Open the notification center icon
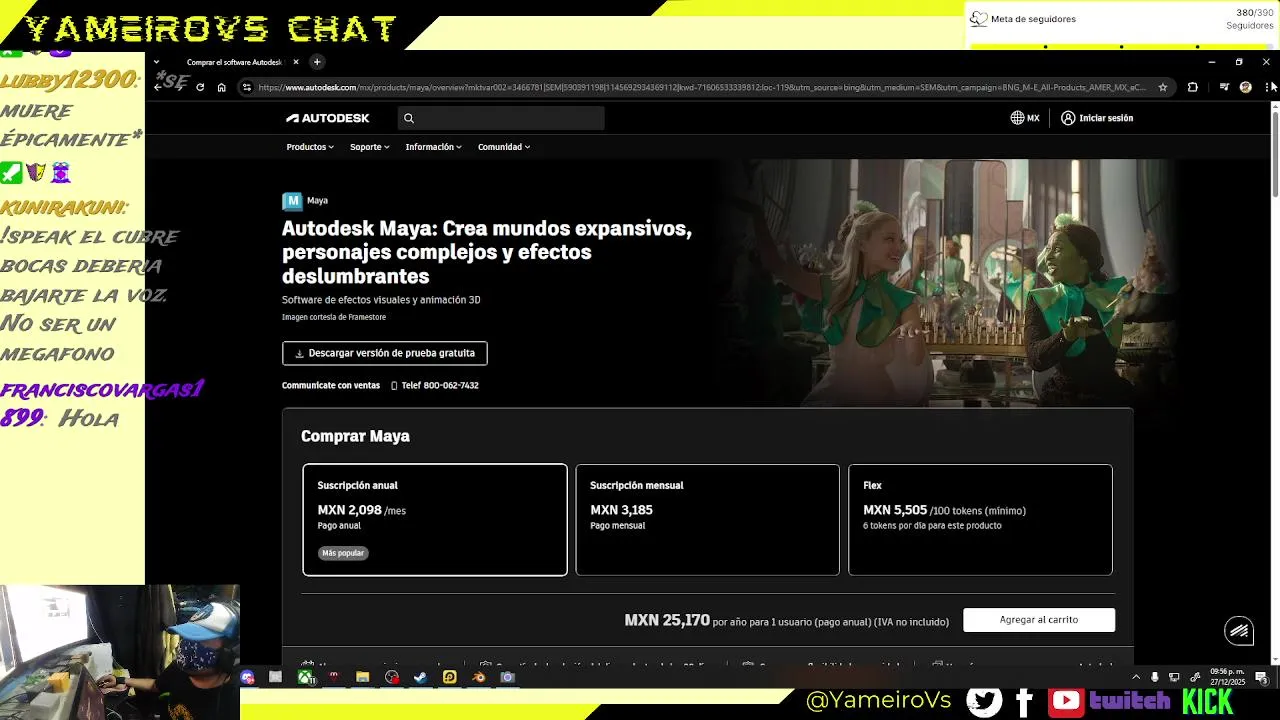This screenshot has height=720, width=1280. click(1263, 677)
